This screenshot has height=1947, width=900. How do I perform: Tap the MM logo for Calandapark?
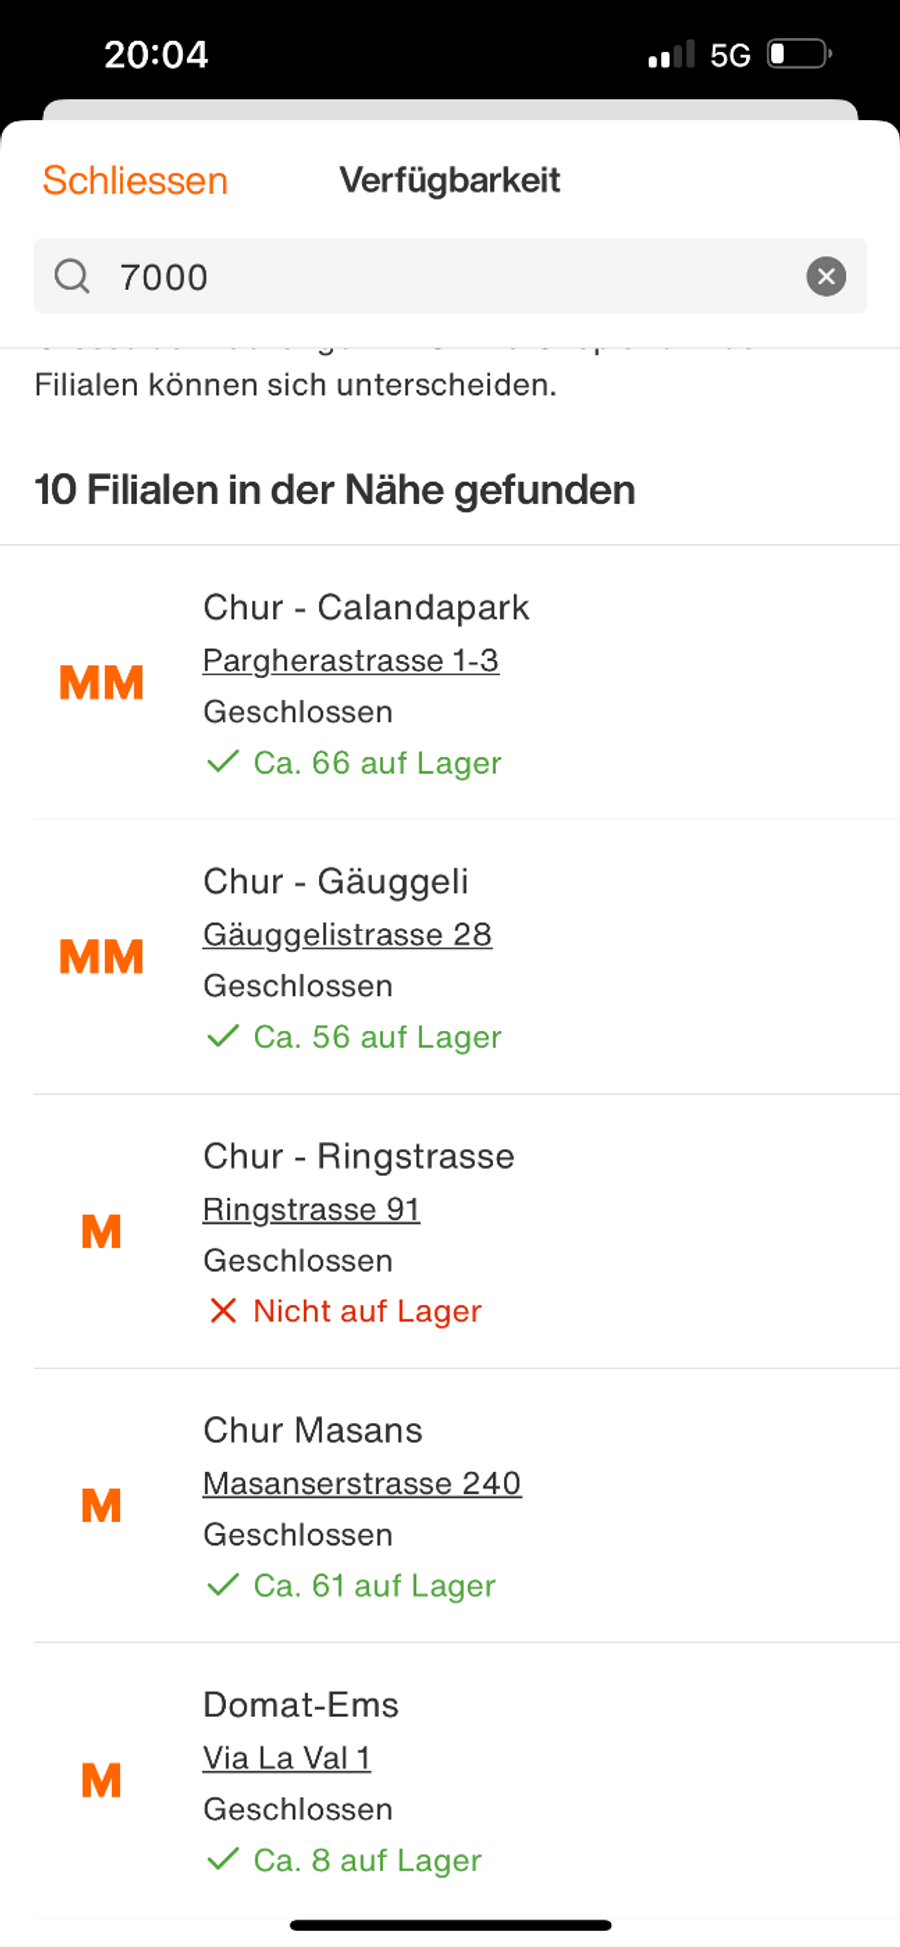[x=101, y=684]
